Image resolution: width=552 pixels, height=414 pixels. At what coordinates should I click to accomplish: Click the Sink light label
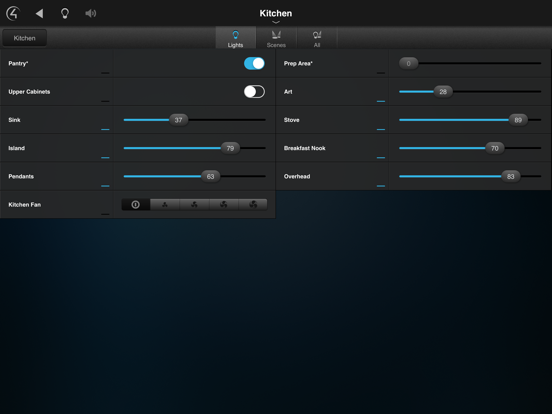[14, 120]
